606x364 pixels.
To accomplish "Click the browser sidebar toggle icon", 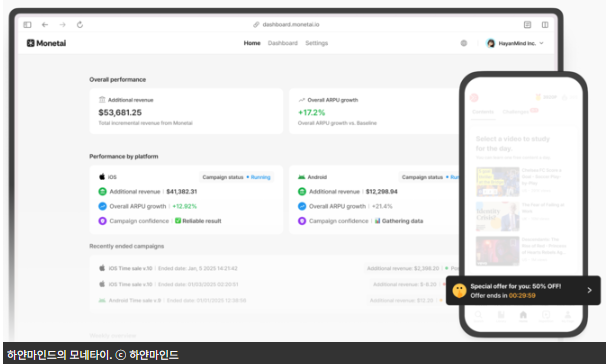I will point(27,25).
